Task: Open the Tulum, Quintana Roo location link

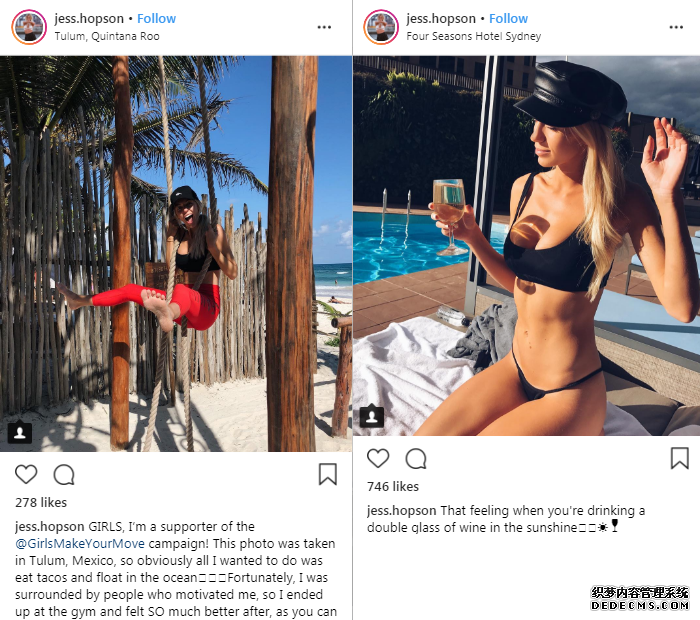Action: tap(107, 36)
